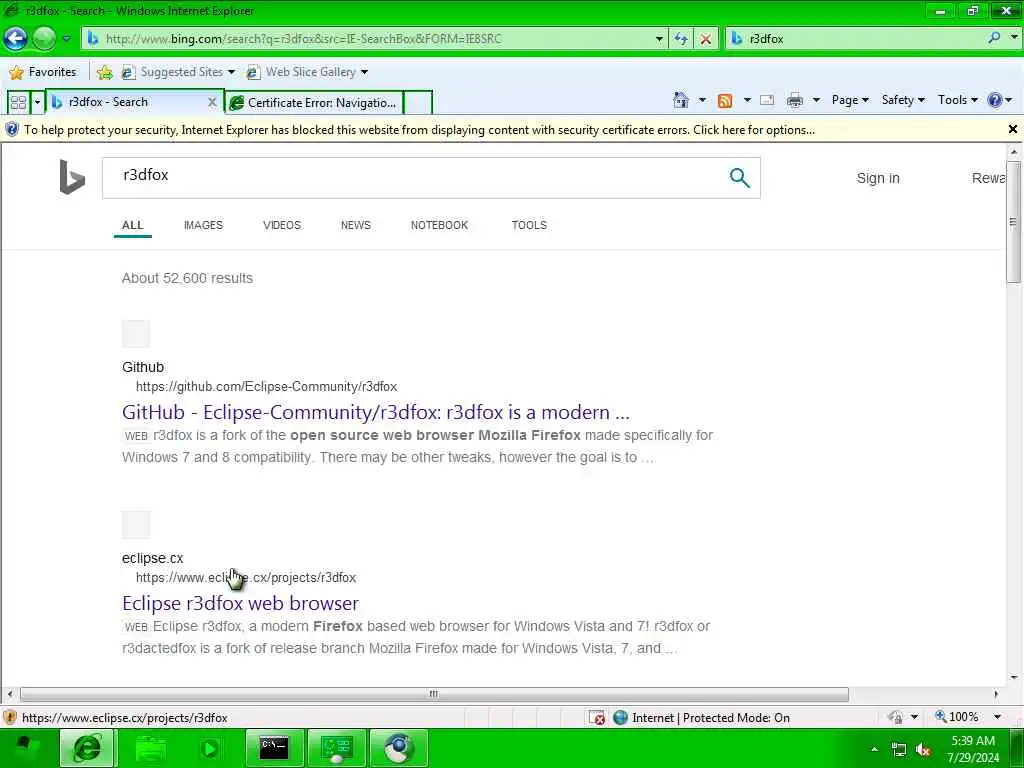Select the NEWS tab
The width and height of the screenshot is (1024, 768).
coord(355,225)
